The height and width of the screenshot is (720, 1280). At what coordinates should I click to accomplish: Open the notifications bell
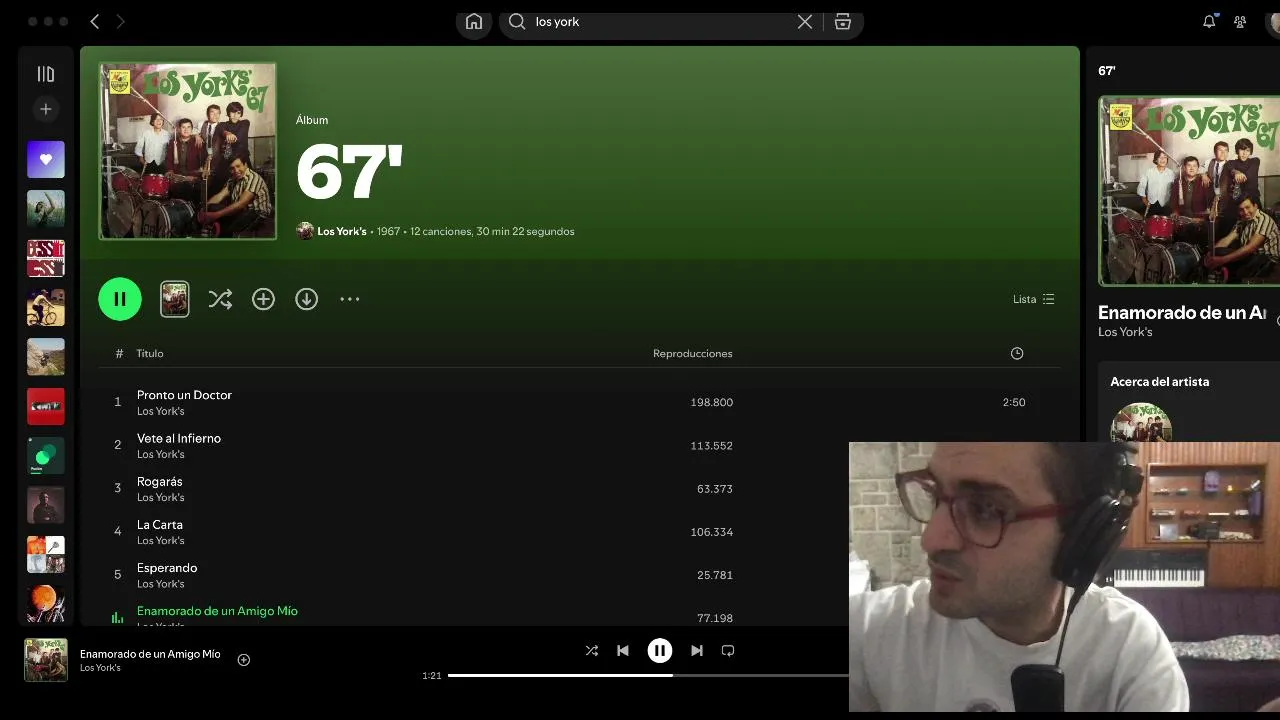click(1209, 21)
